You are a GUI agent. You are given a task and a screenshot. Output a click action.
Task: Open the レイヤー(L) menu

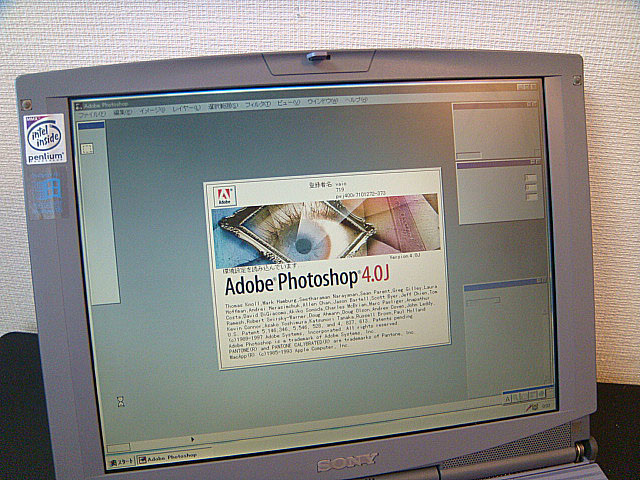click(x=186, y=109)
